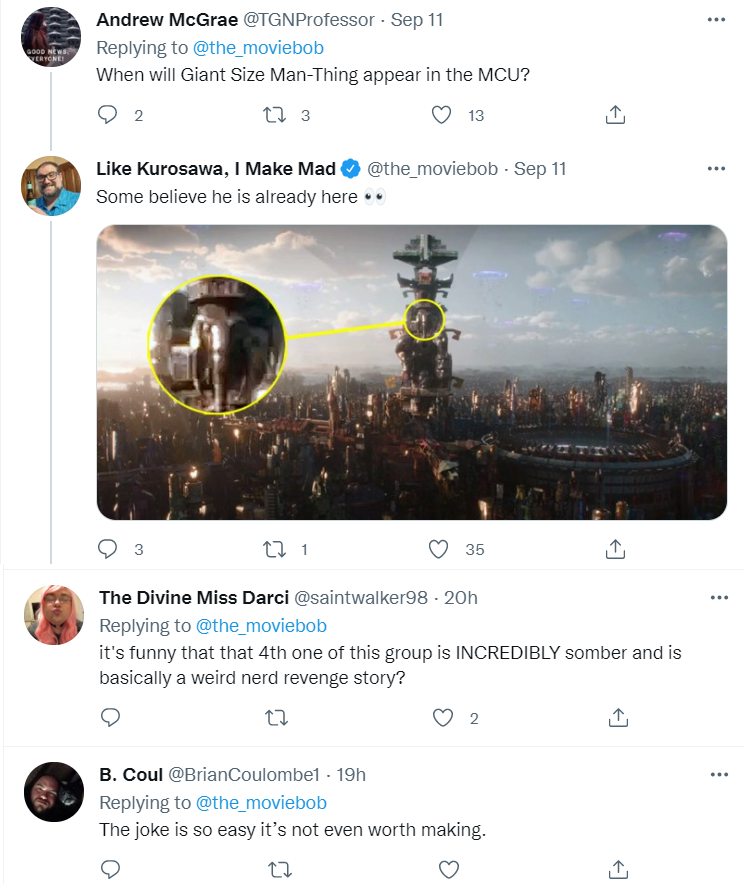Reply to the "Some believe he is already here" tweet
The width and height of the screenshot is (744, 891).
[108, 549]
